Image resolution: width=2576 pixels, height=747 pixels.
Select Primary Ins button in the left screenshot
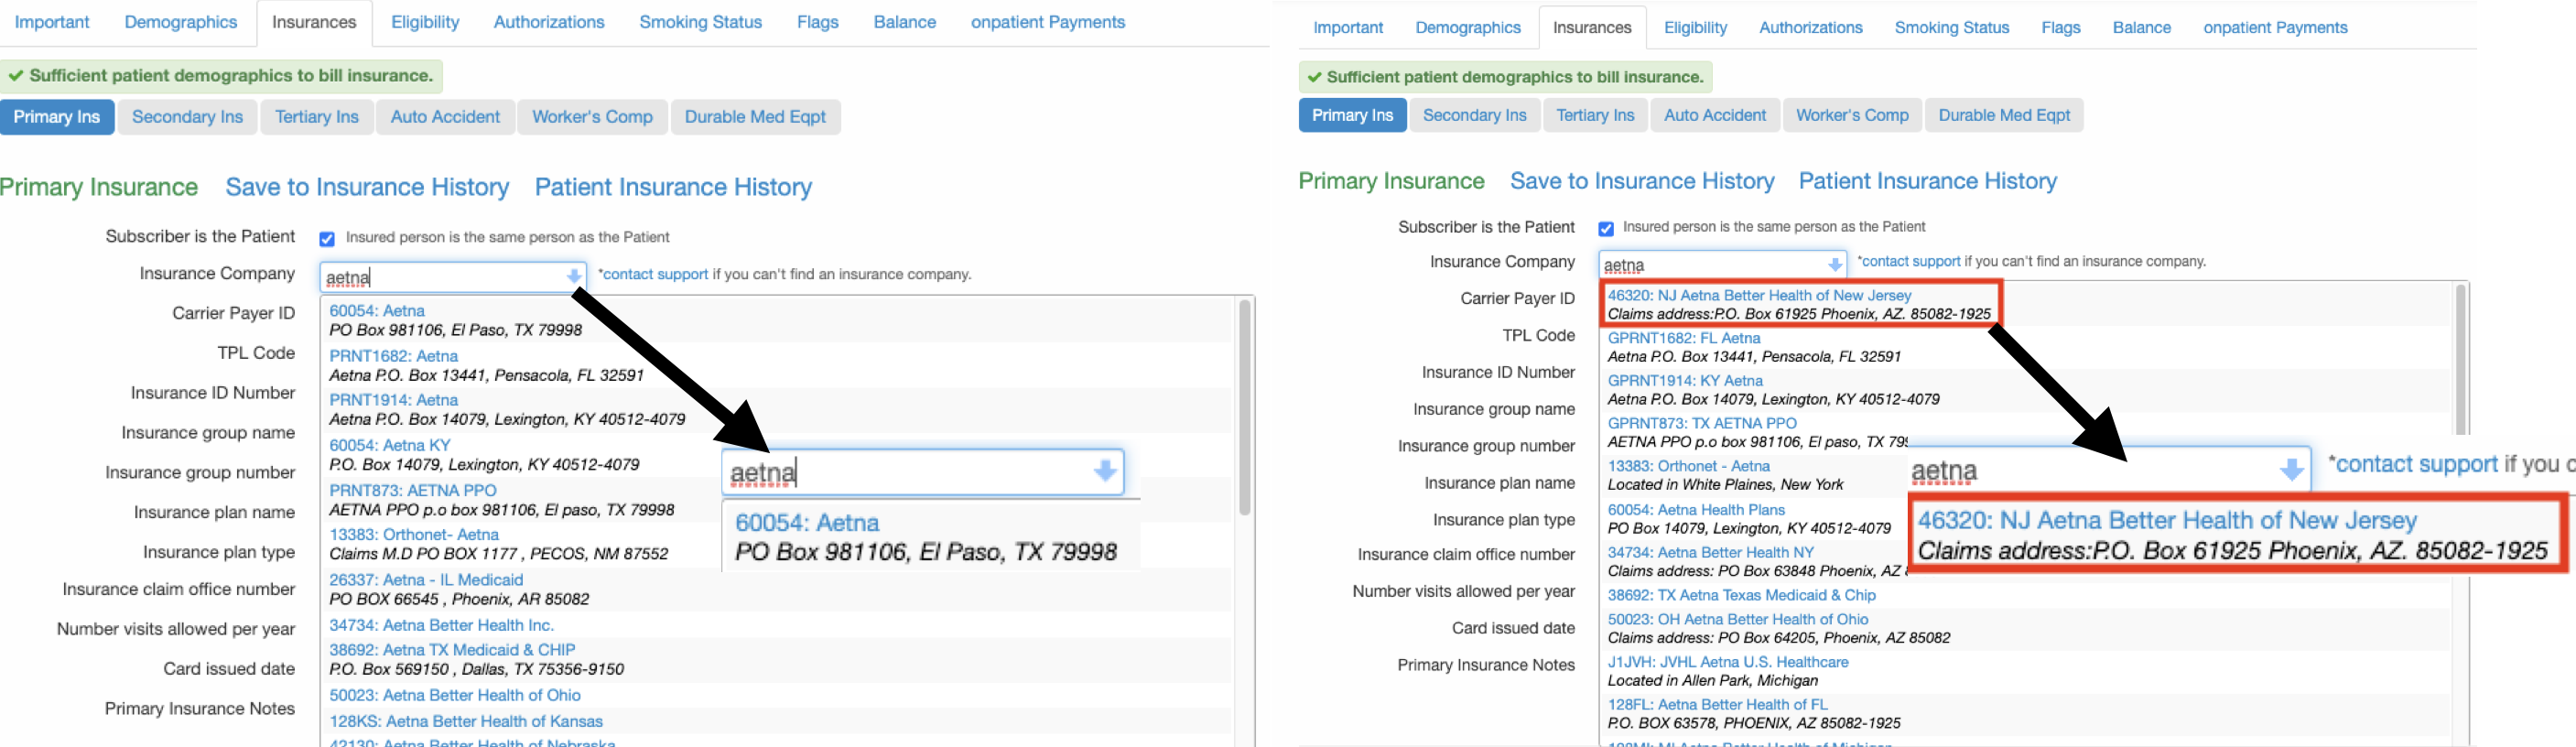(x=57, y=117)
